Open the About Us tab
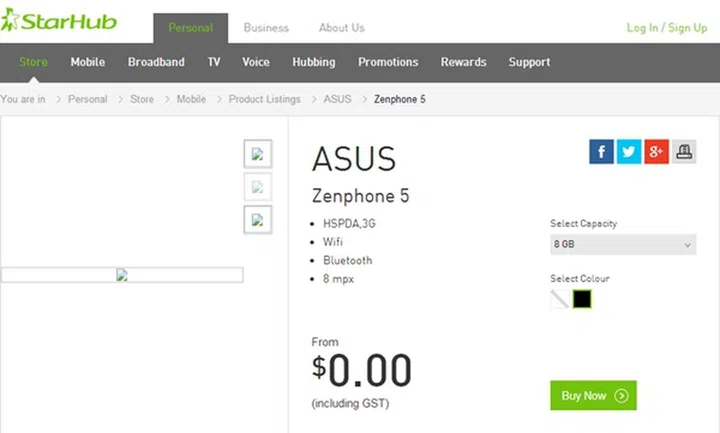 [342, 28]
